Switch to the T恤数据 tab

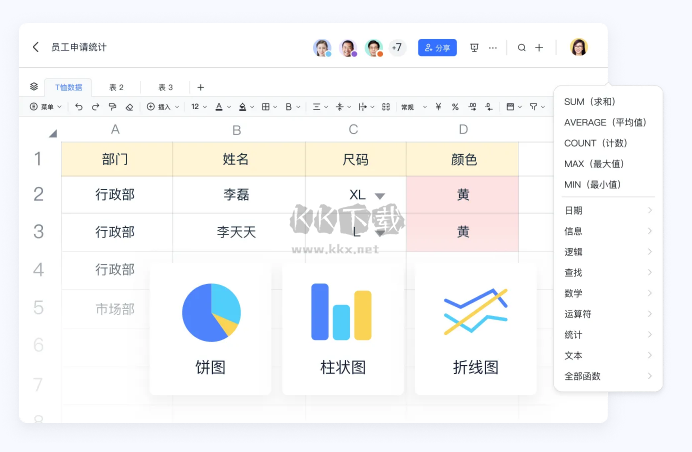click(x=68, y=87)
